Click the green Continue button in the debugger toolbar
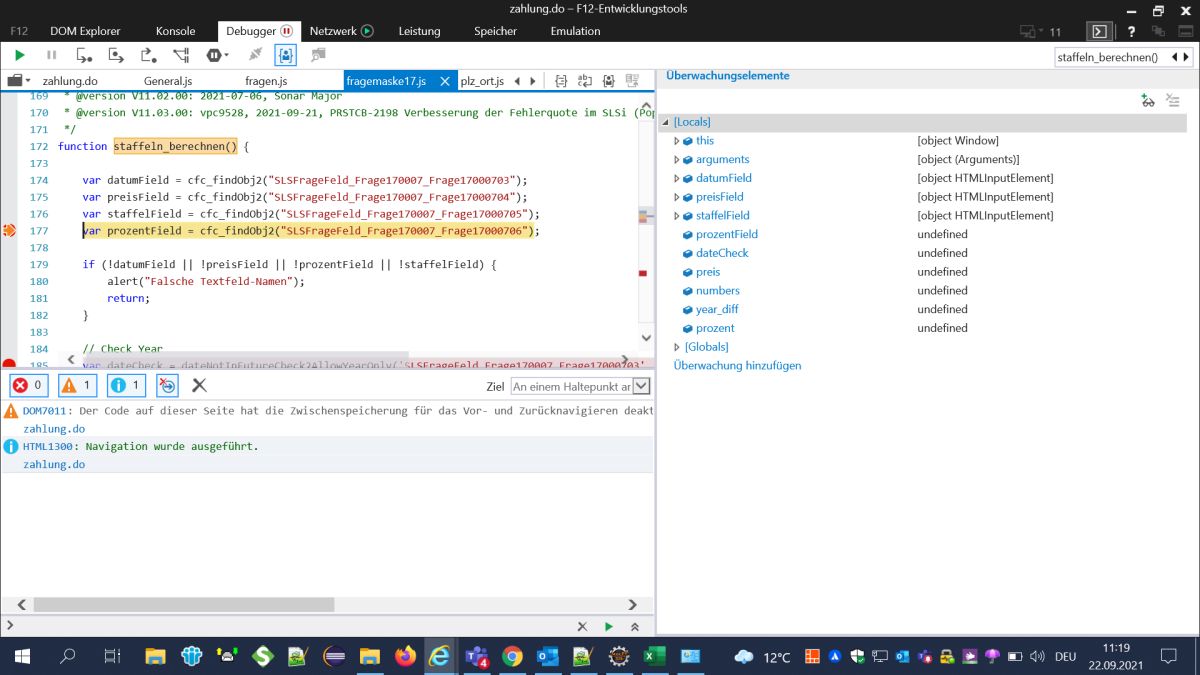The width and height of the screenshot is (1200, 675). click(x=19, y=55)
